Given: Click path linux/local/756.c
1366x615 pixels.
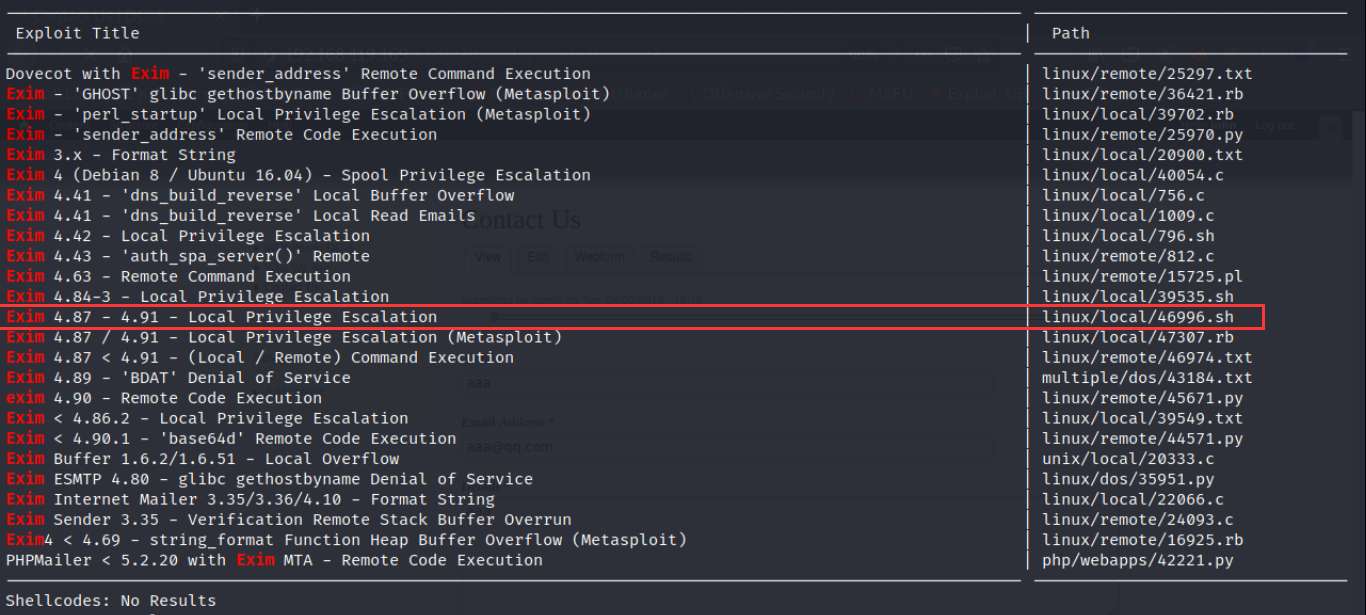Looking at the screenshot, I should tap(1123, 195).
